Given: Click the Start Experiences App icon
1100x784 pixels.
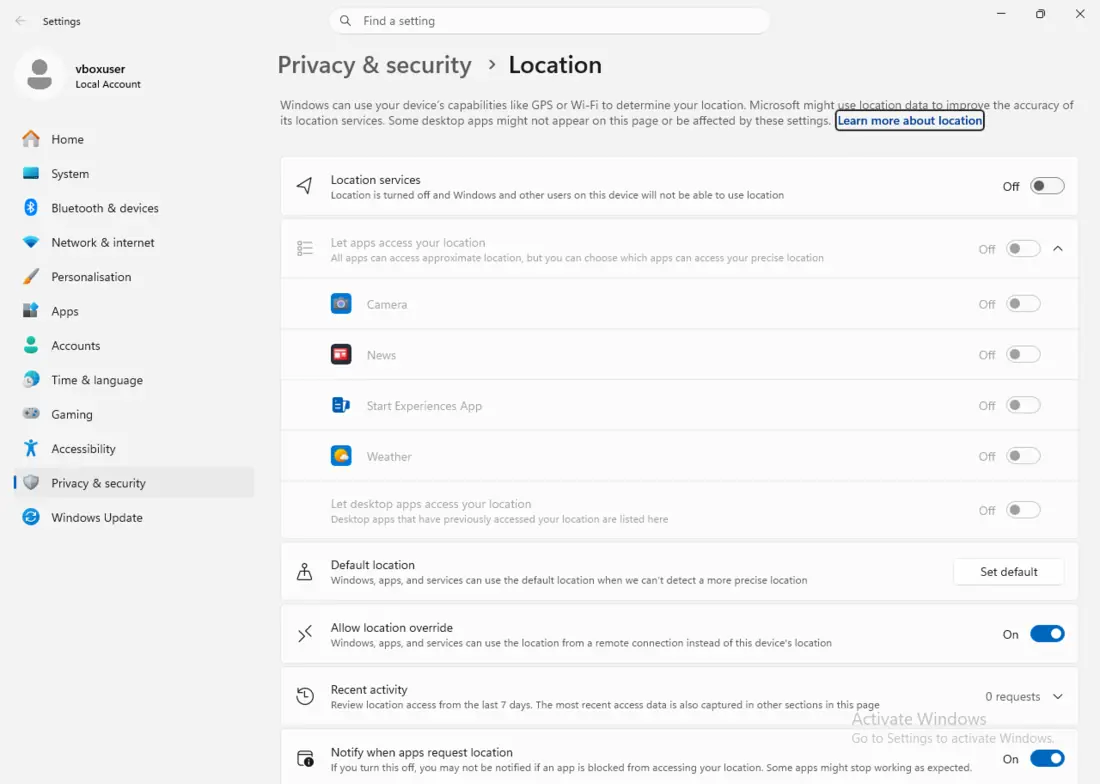Looking at the screenshot, I should 341,405.
